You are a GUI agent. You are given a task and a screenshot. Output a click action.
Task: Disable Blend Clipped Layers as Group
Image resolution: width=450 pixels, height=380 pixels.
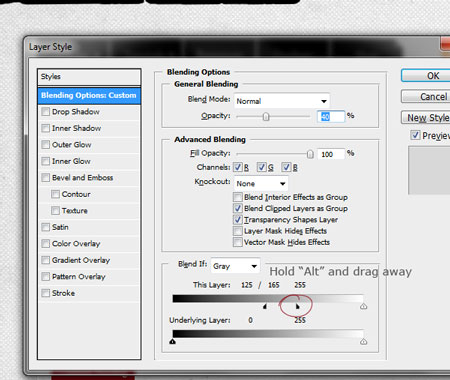(238, 208)
